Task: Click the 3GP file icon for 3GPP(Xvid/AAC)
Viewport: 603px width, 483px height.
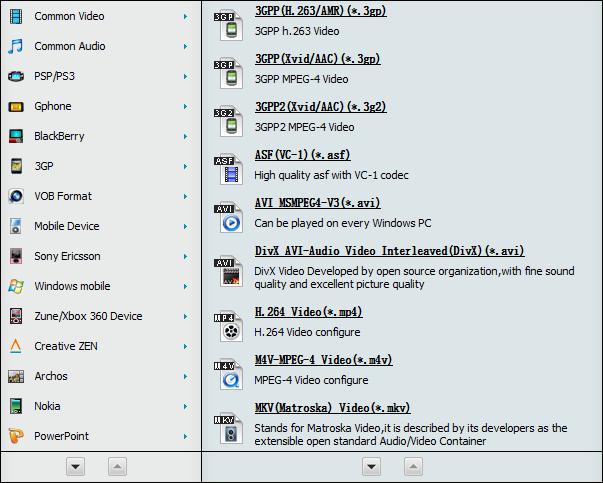Action: point(229,74)
